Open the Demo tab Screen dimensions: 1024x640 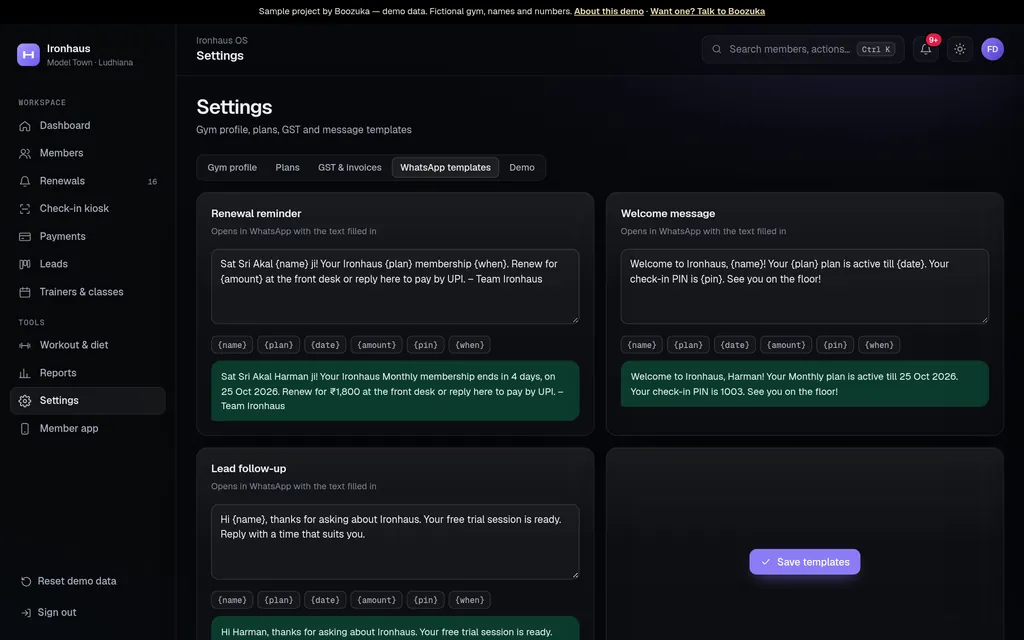522,167
